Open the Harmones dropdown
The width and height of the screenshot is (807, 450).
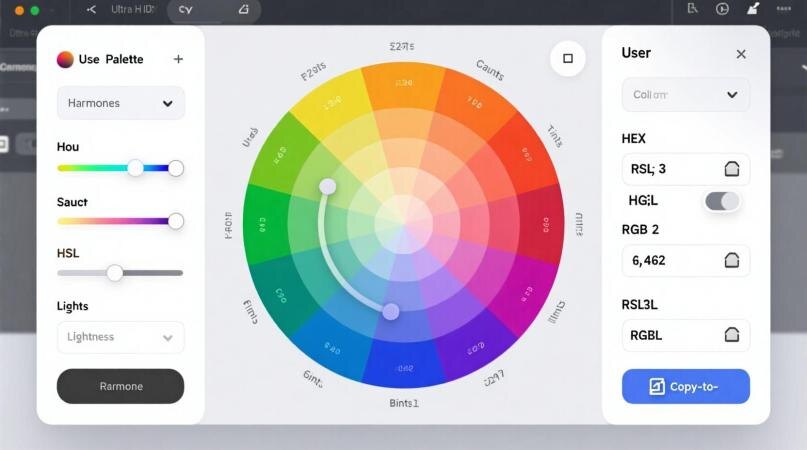(120, 103)
